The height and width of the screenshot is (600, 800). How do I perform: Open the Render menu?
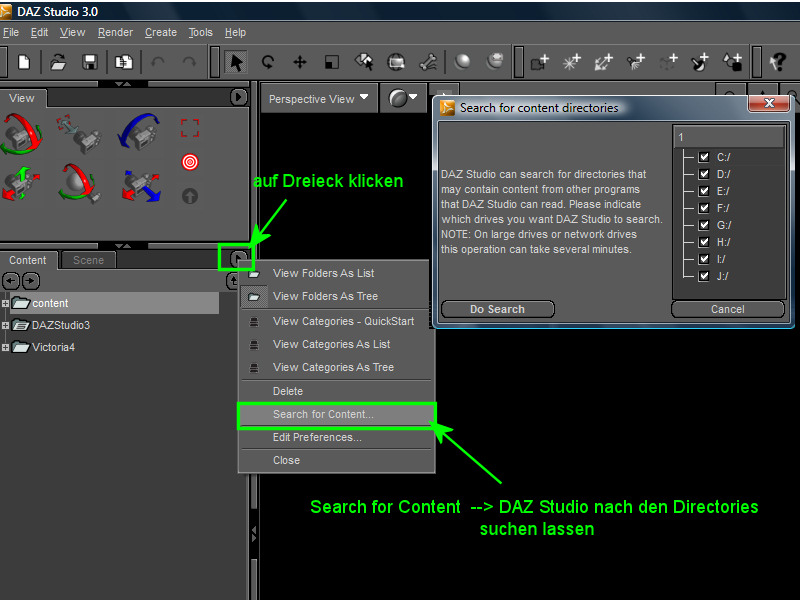click(115, 32)
